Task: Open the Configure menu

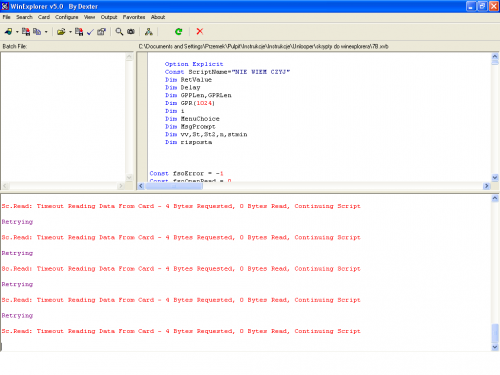Action: pos(67,17)
